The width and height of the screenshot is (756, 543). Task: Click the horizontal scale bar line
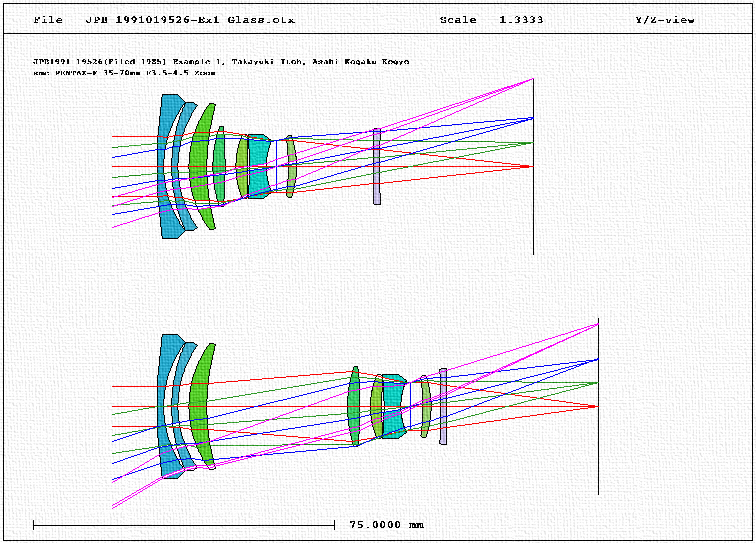184,525
